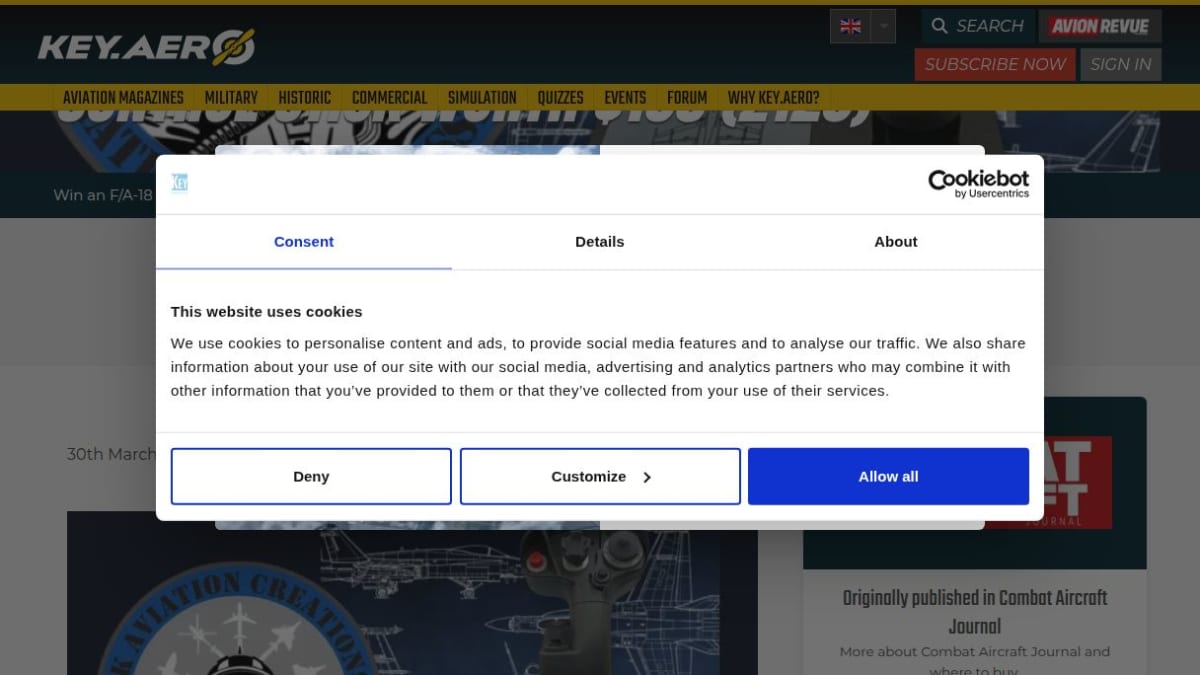Open the Simulation menu

[482, 98]
